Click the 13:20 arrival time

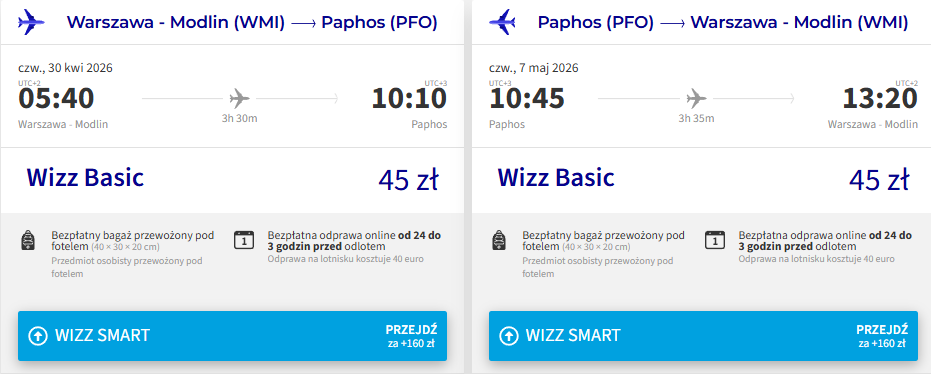click(x=880, y=99)
